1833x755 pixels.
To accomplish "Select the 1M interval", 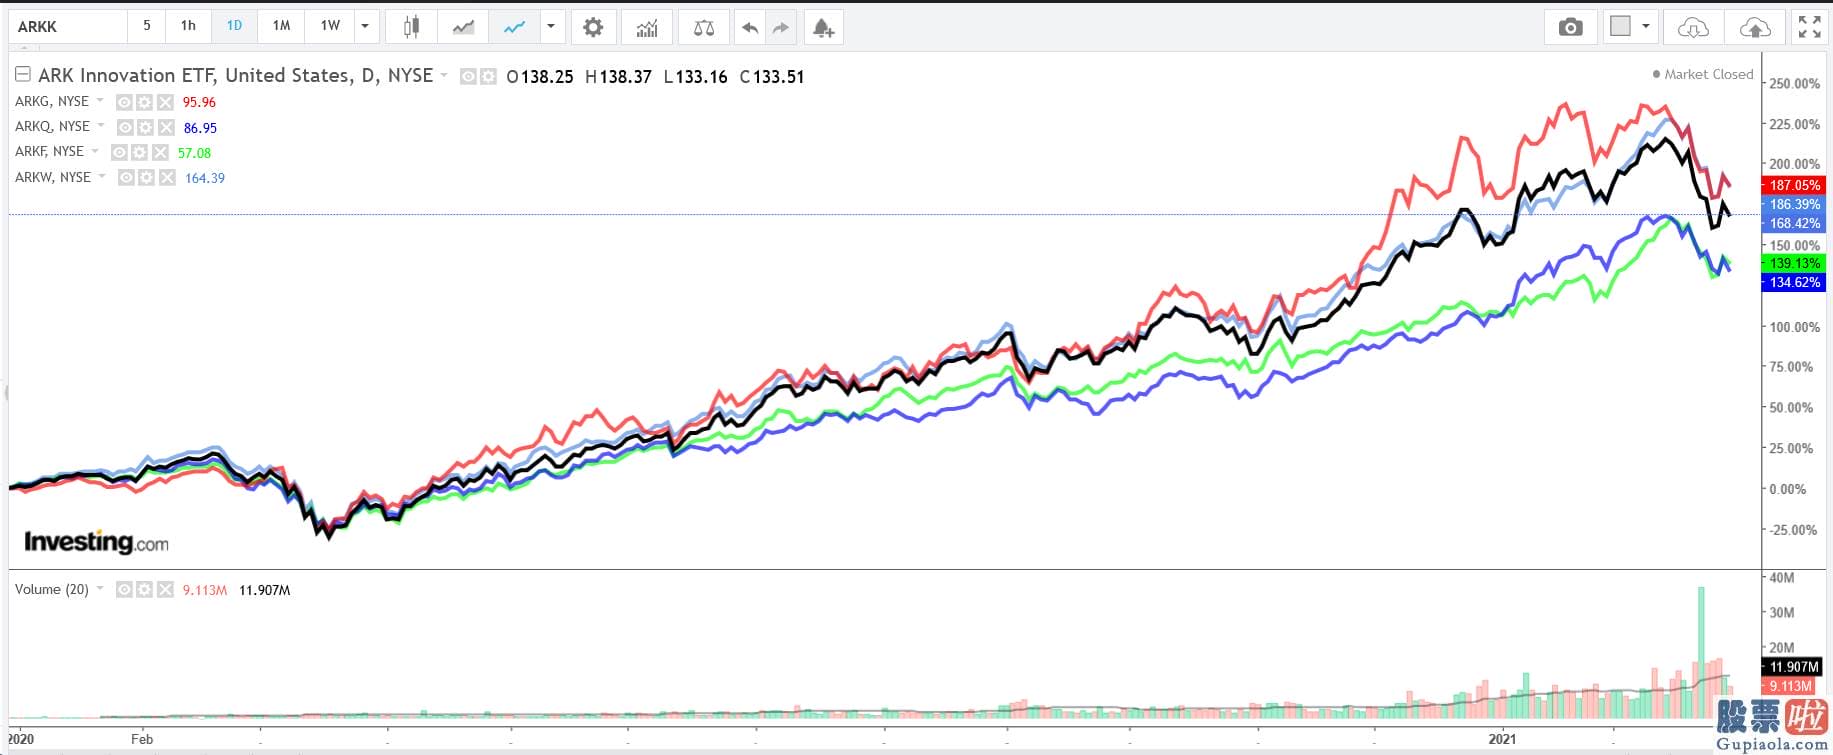I will pyautogui.click(x=281, y=26).
